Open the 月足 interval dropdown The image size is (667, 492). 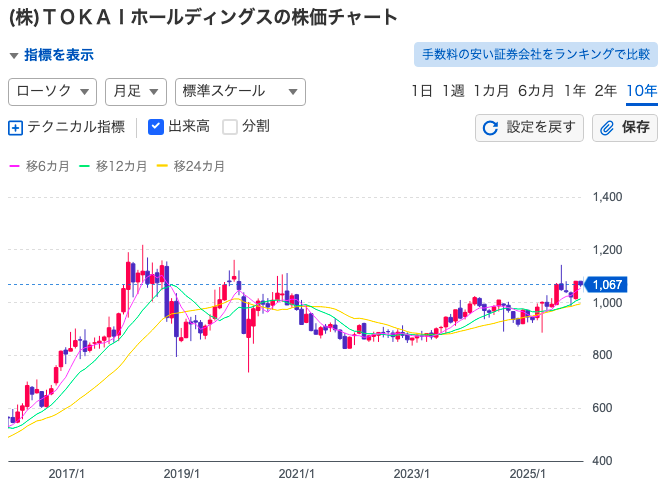[x=135, y=91]
